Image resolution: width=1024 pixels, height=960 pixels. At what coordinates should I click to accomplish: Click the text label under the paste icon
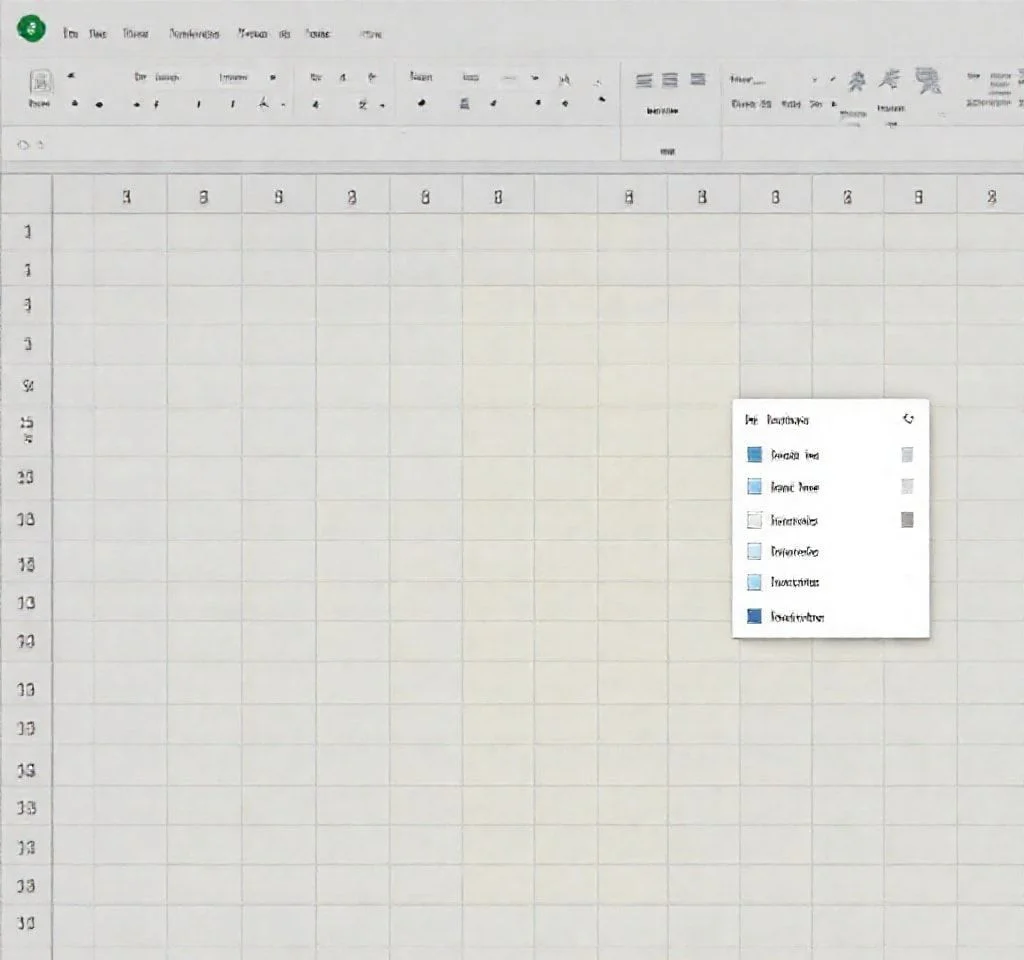pyautogui.click(x=39, y=103)
